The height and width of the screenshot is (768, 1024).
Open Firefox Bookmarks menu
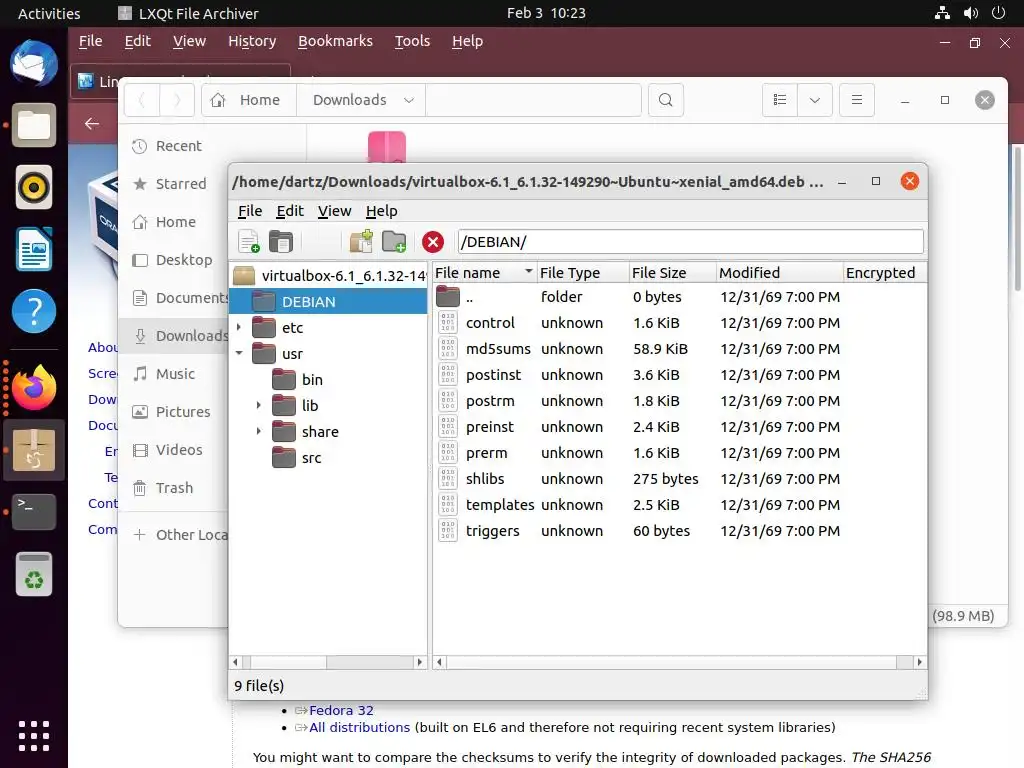(335, 41)
